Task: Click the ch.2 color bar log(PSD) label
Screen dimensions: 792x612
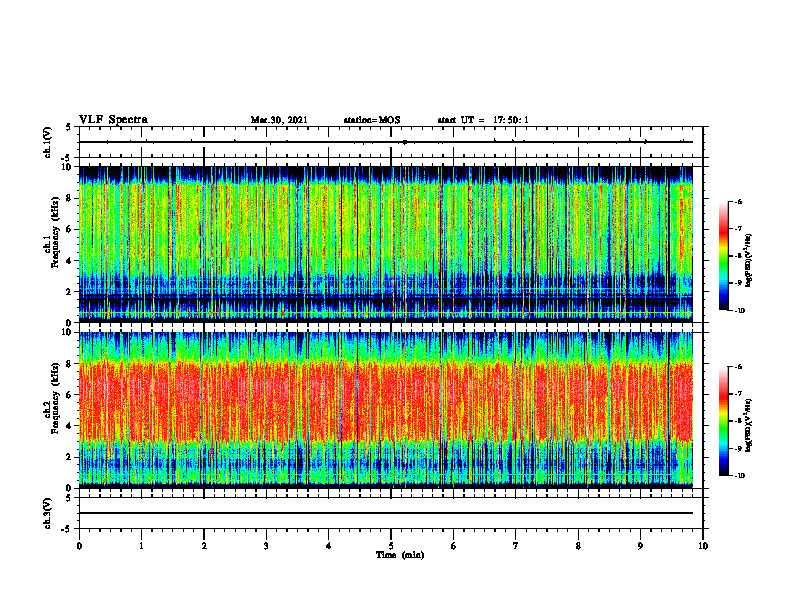Action: pyautogui.click(x=749, y=425)
